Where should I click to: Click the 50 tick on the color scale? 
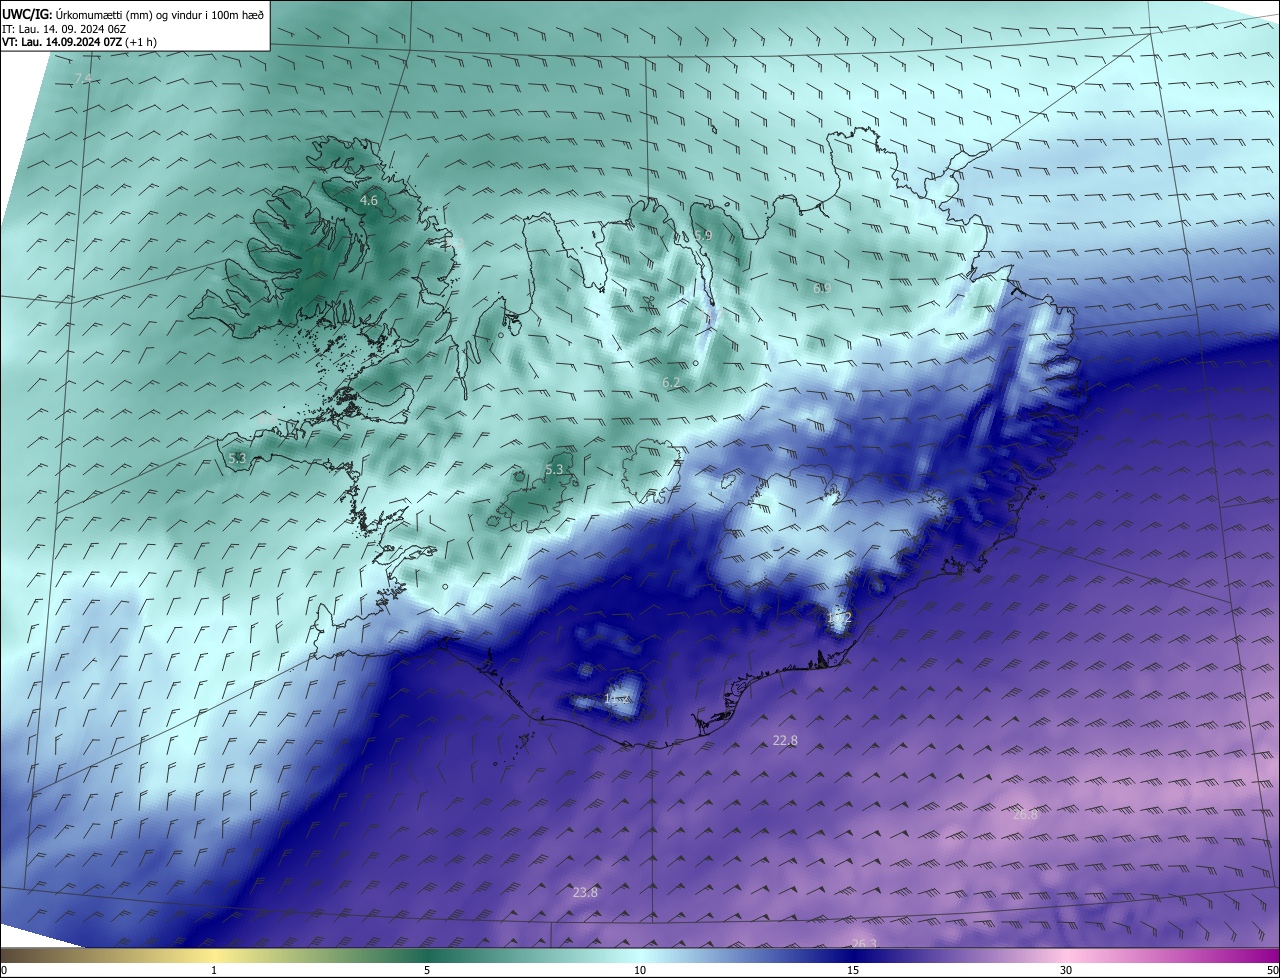(x=1272, y=970)
